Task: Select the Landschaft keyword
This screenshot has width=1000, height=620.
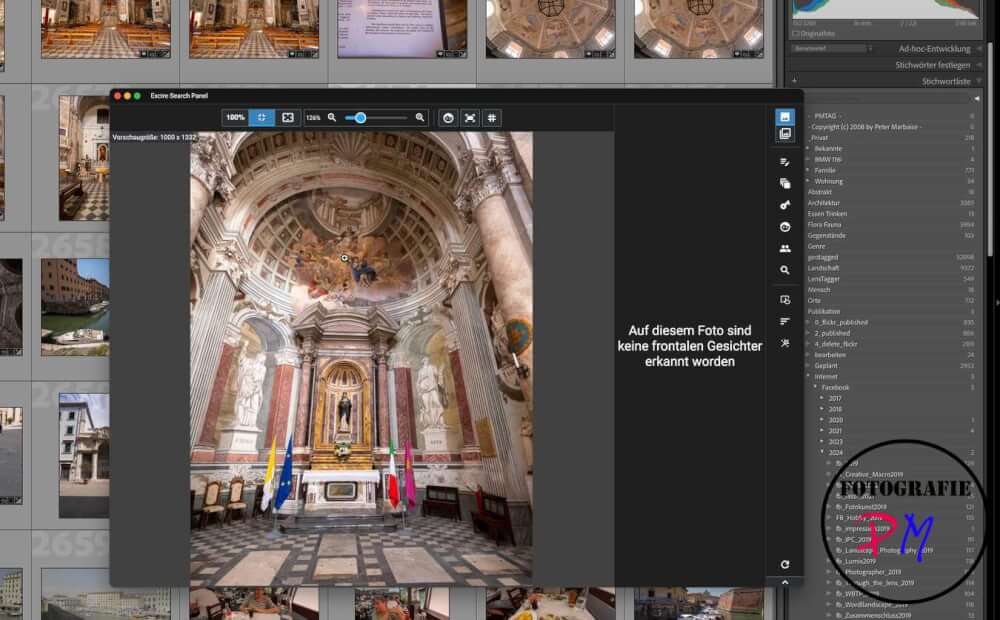Action: tap(825, 268)
